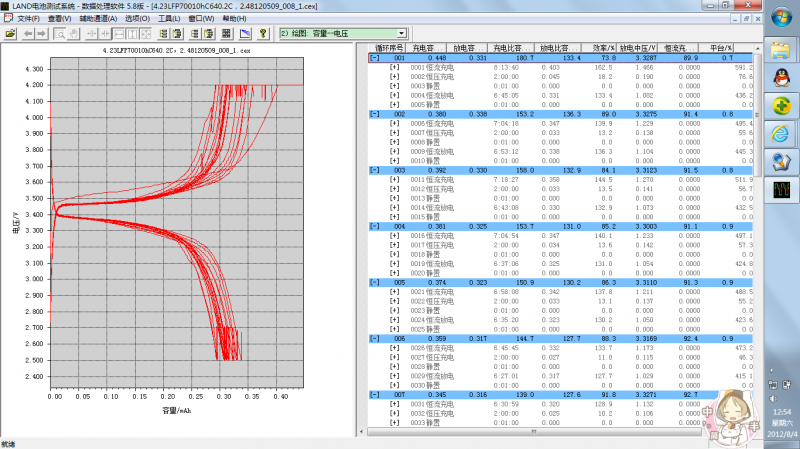This screenshot has height=449, width=800.
Task: Click the back arrow toolbar icon
Action: pyautogui.click(x=28, y=33)
